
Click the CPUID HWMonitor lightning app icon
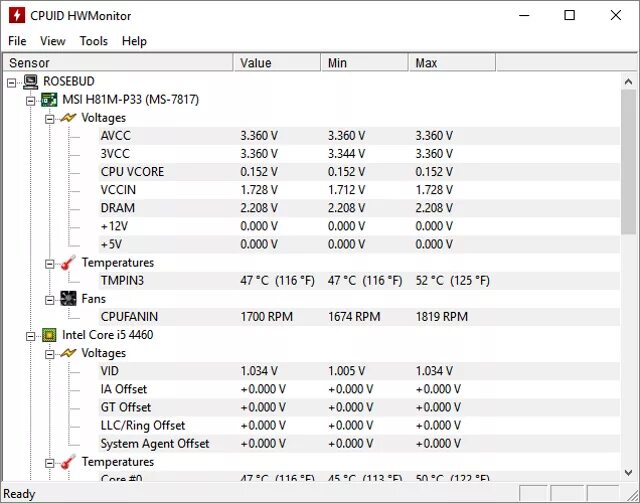(x=17, y=16)
